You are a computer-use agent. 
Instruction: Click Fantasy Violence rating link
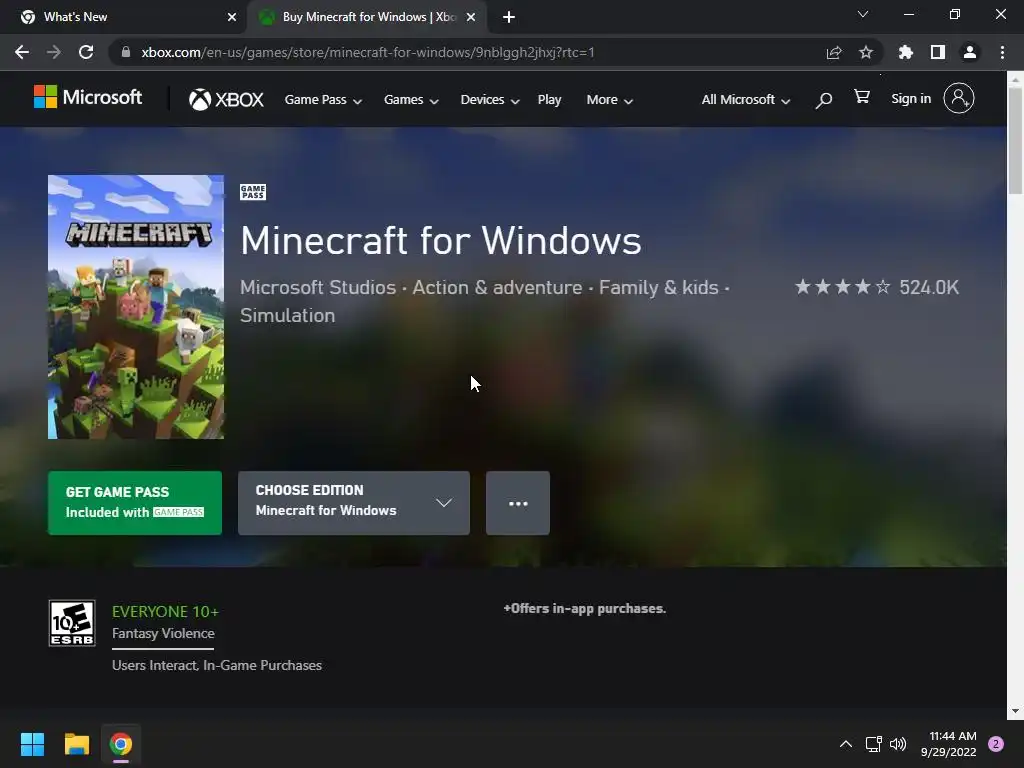point(163,633)
